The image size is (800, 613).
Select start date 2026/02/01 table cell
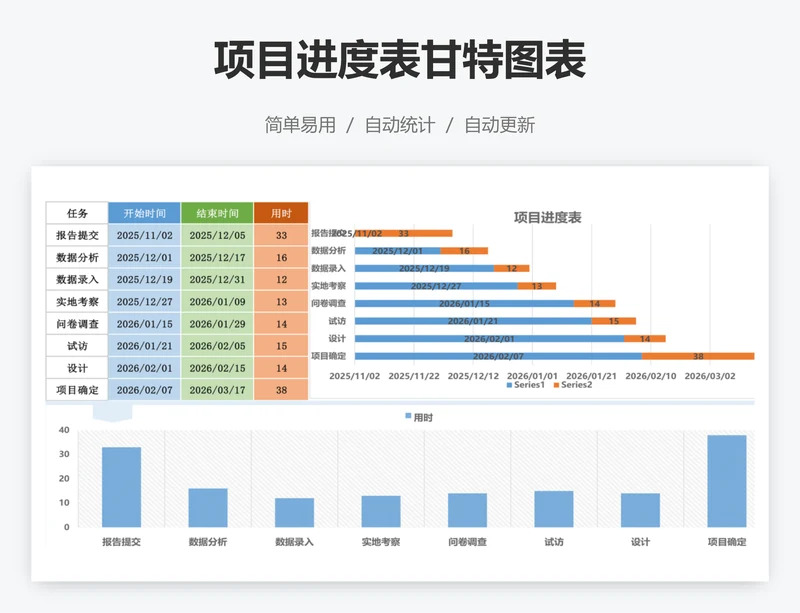pyautogui.click(x=144, y=368)
